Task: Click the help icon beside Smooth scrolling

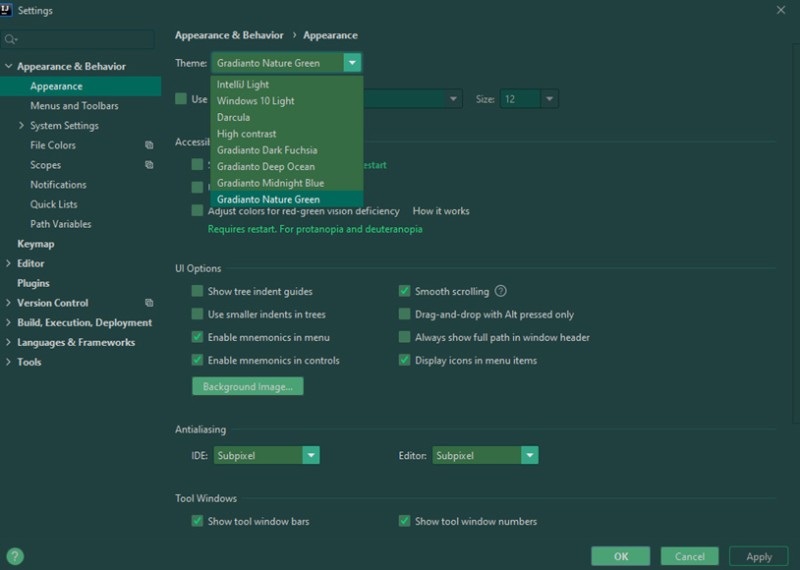Action: point(501,292)
